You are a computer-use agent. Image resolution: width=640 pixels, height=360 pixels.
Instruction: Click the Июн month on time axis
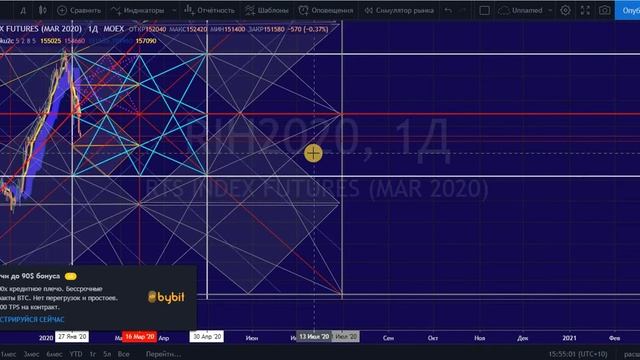(252, 338)
